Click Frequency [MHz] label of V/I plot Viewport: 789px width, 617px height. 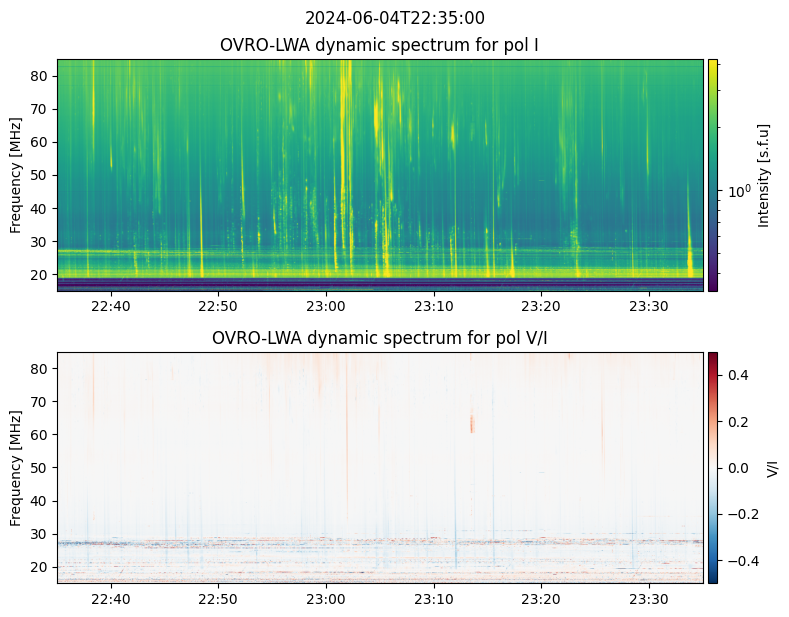pyautogui.click(x=16, y=468)
